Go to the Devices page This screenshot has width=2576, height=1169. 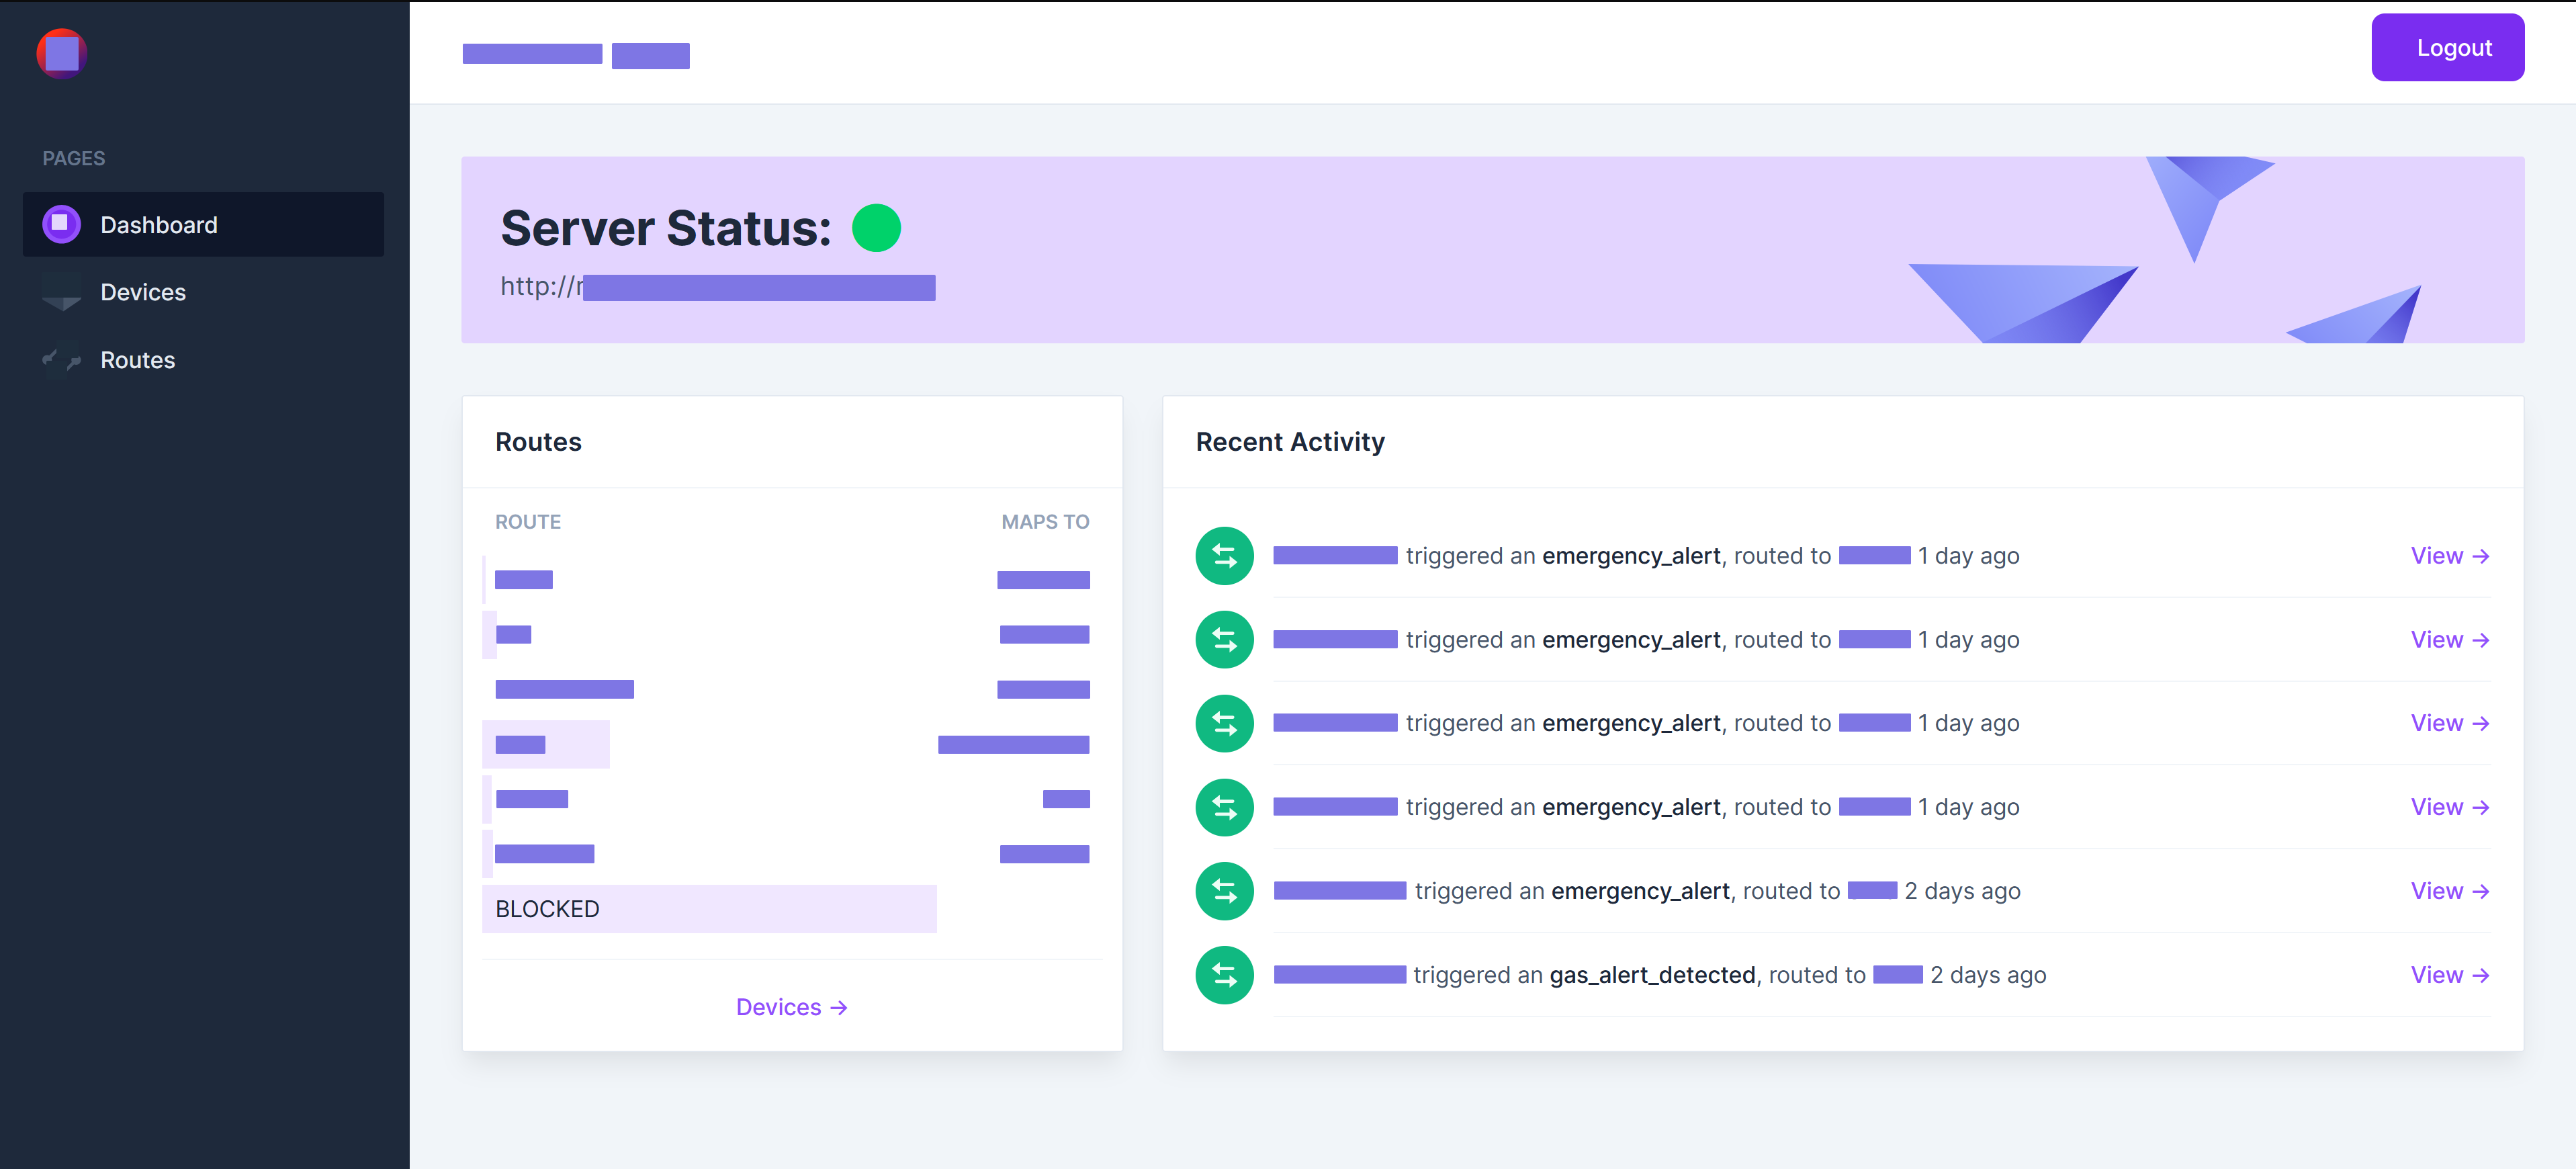click(143, 292)
